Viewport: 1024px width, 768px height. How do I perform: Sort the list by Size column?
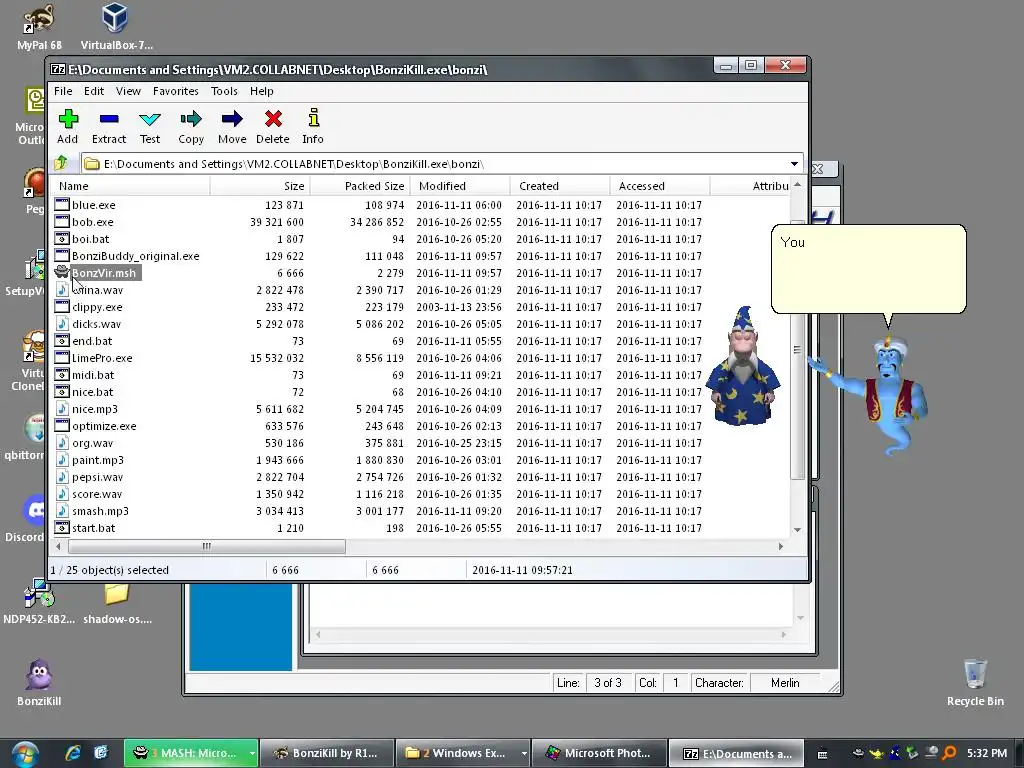(260, 185)
